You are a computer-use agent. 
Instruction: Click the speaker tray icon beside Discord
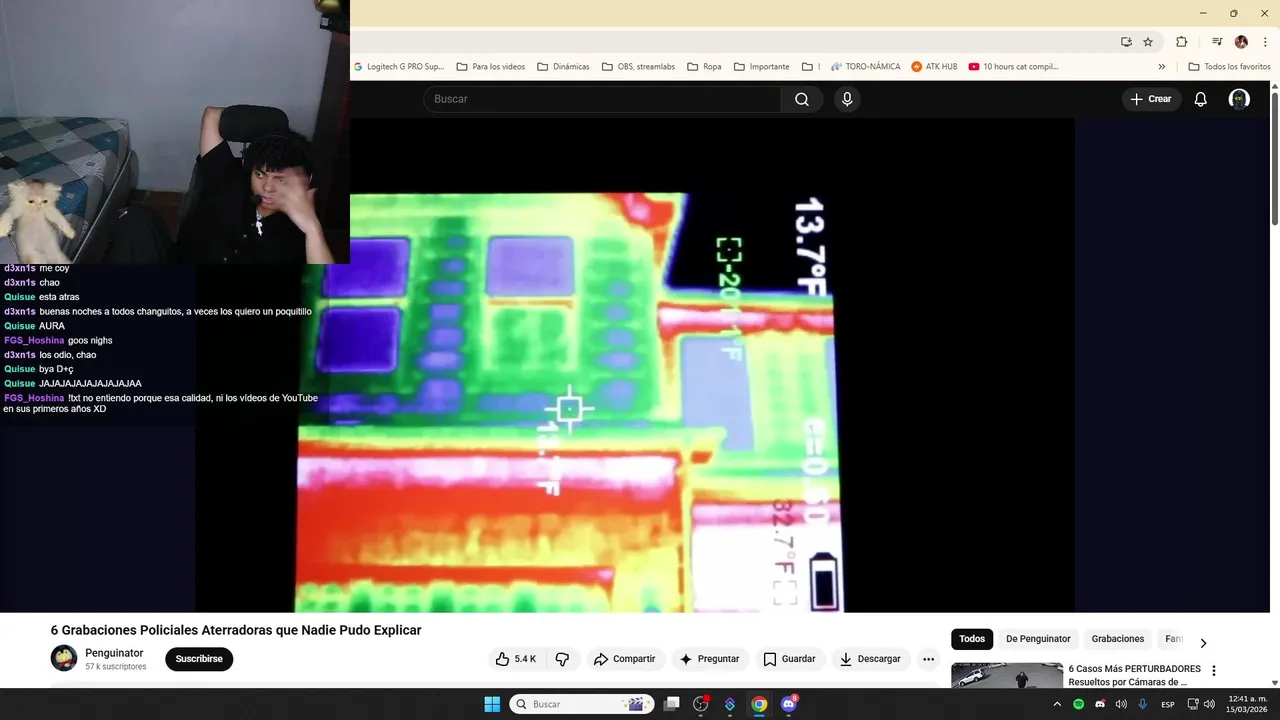coord(1121,704)
